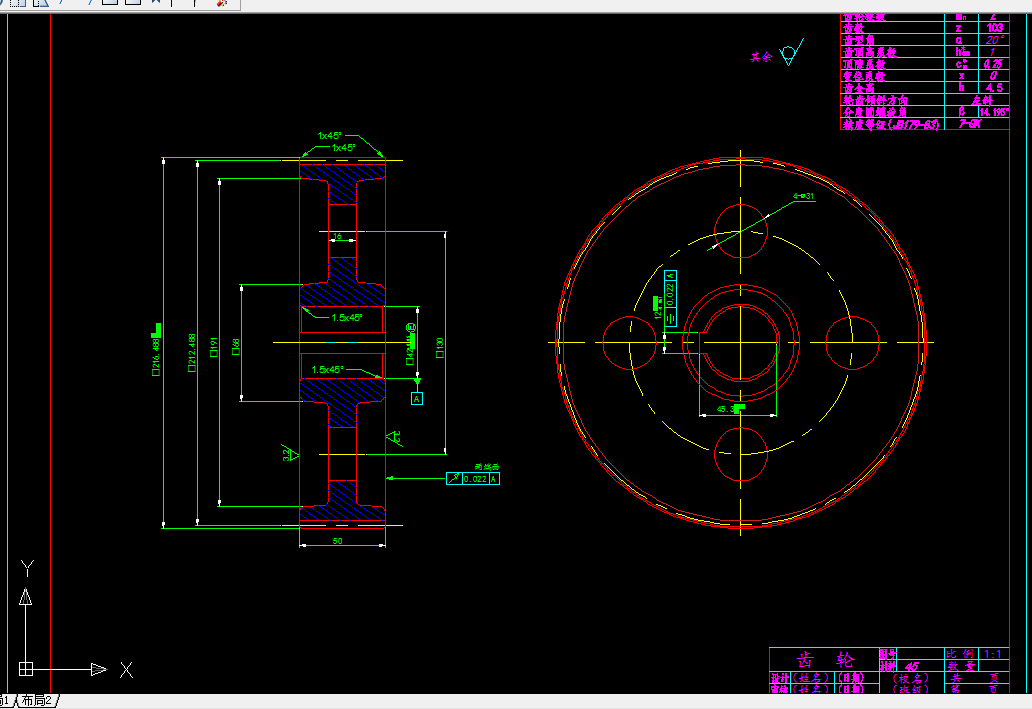Viewport: 1032px width, 709px height.
Task: Select the 4-ø31 hole callout
Action: tap(804, 196)
